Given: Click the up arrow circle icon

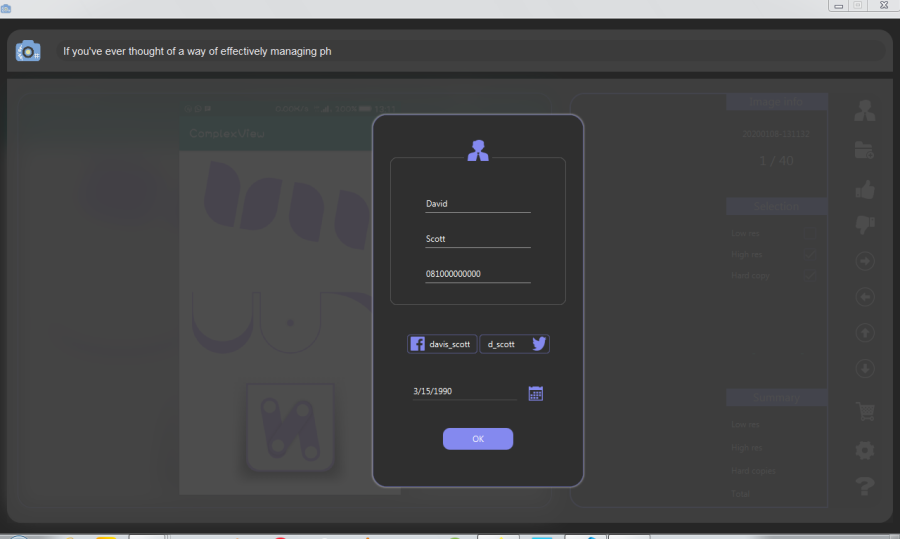Looking at the screenshot, I should (865, 333).
